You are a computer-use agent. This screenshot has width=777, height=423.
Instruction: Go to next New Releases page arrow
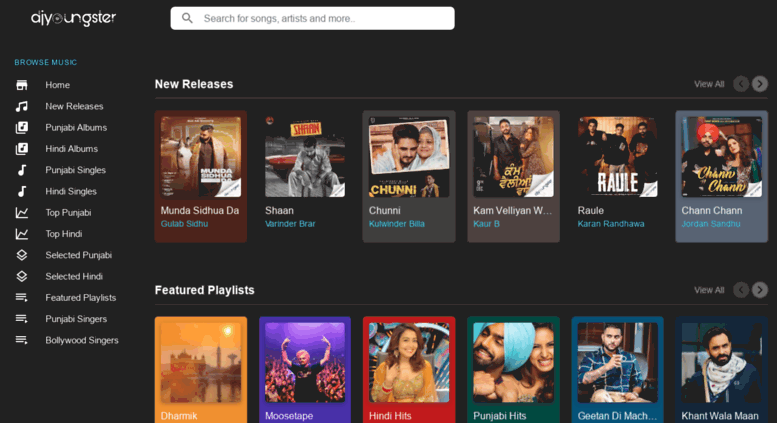760,84
